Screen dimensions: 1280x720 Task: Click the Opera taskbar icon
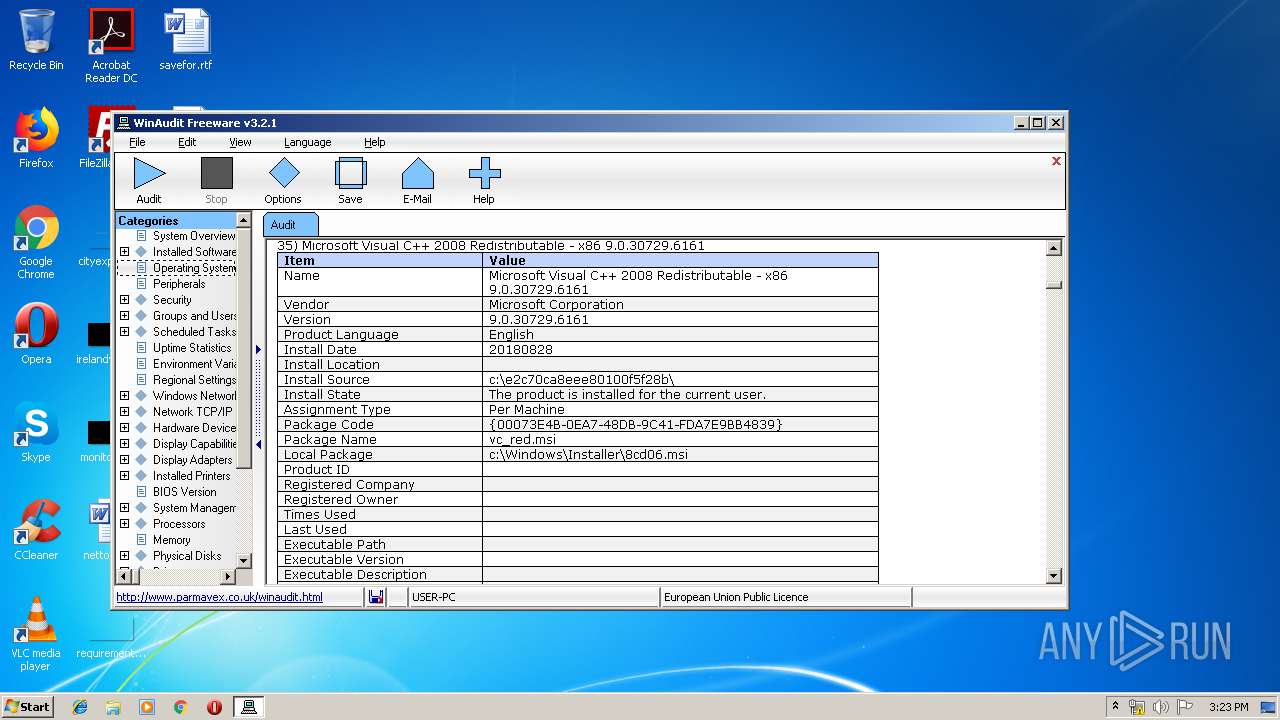point(214,707)
